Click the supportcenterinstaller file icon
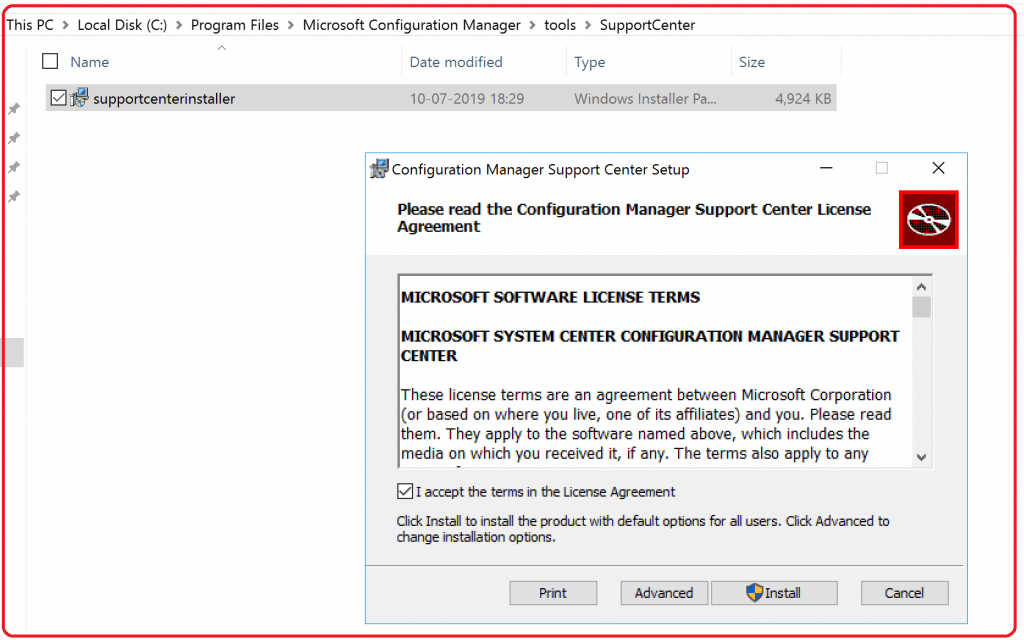The image size is (1024, 640). pyautogui.click(x=80, y=98)
